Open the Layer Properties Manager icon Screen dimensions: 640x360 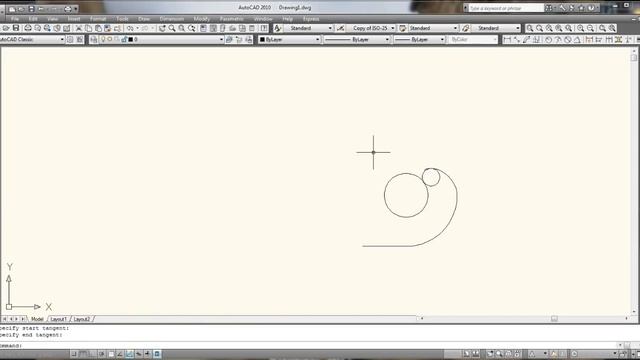pyautogui.click(x=93, y=40)
